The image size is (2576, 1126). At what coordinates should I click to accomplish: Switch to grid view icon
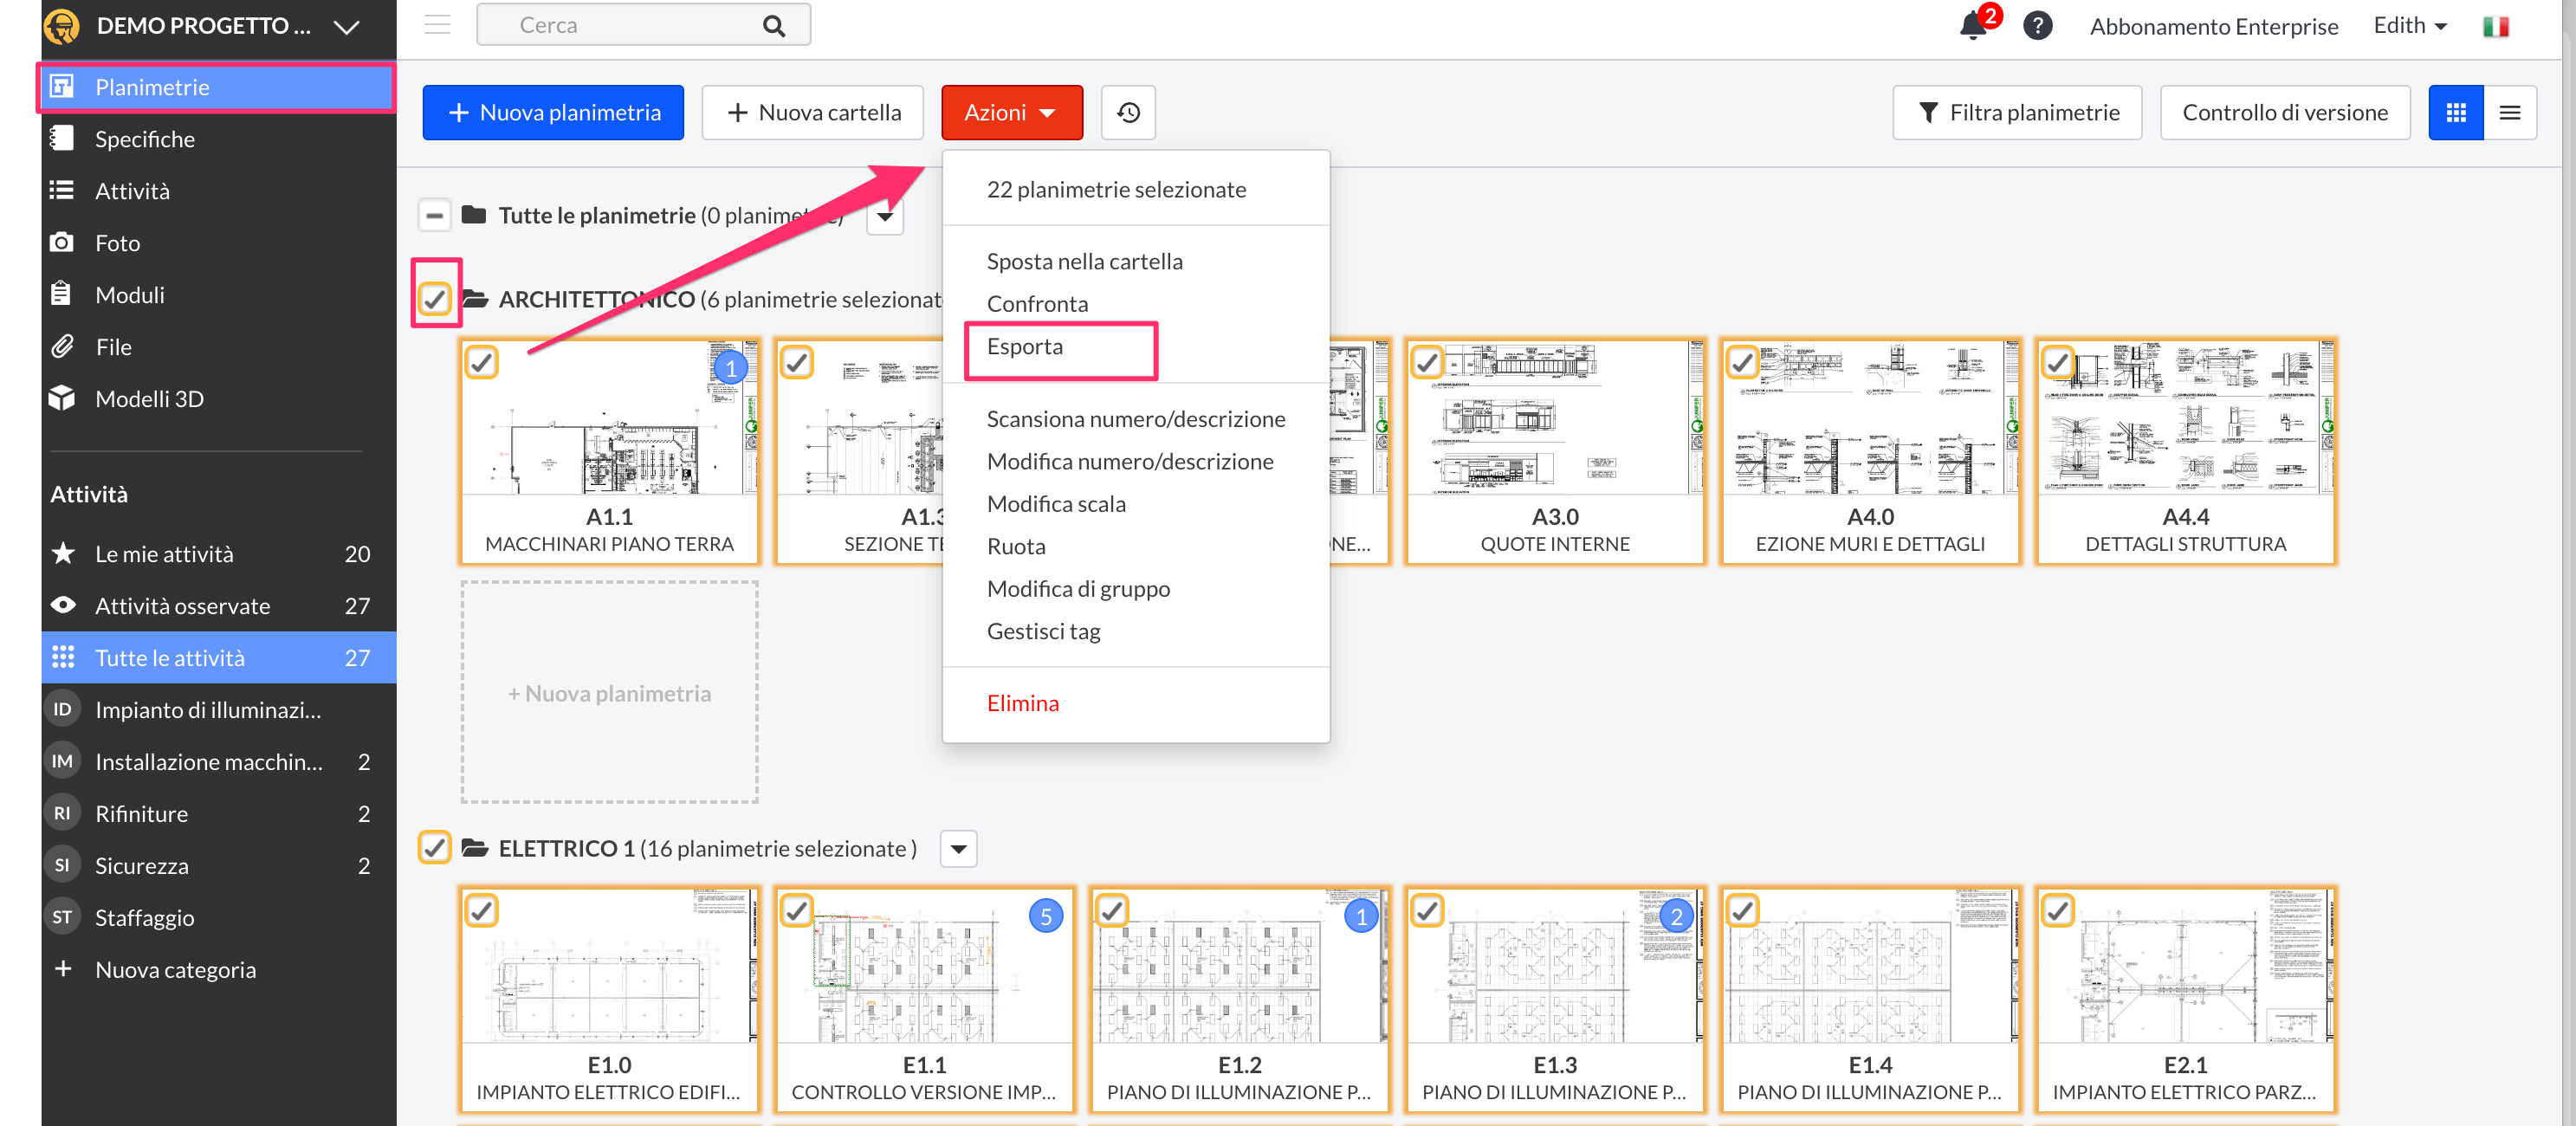coord(2455,113)
